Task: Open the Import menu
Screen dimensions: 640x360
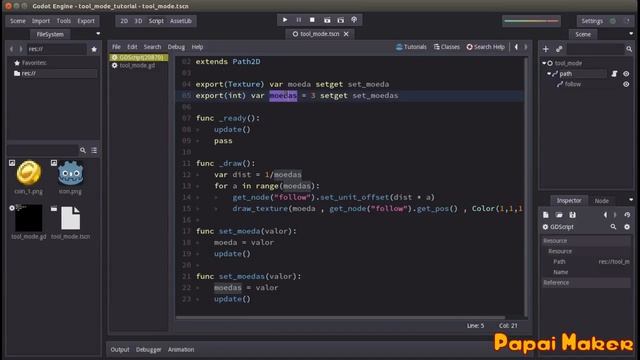Action: [41, 21]
